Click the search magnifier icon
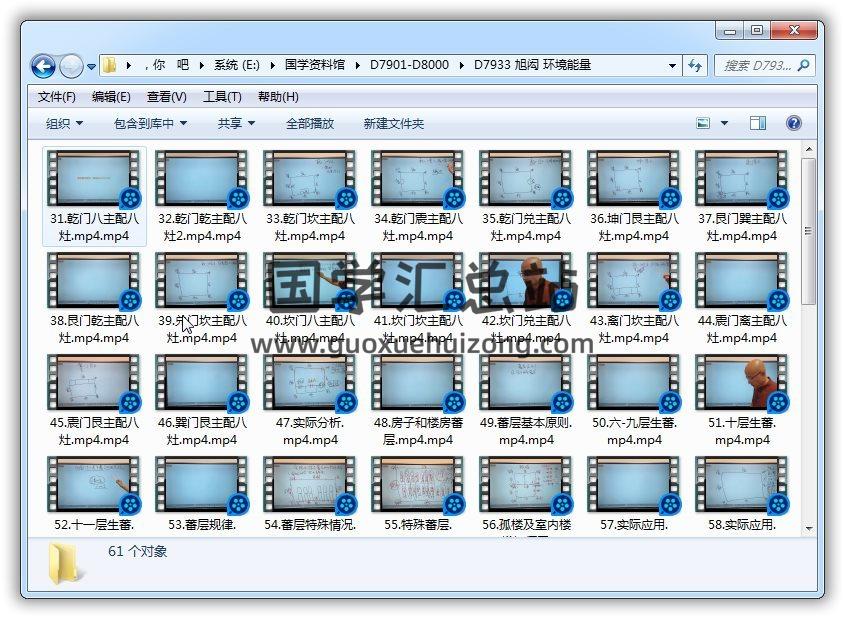This screenshot has width=845, height=619. [804, 66]
